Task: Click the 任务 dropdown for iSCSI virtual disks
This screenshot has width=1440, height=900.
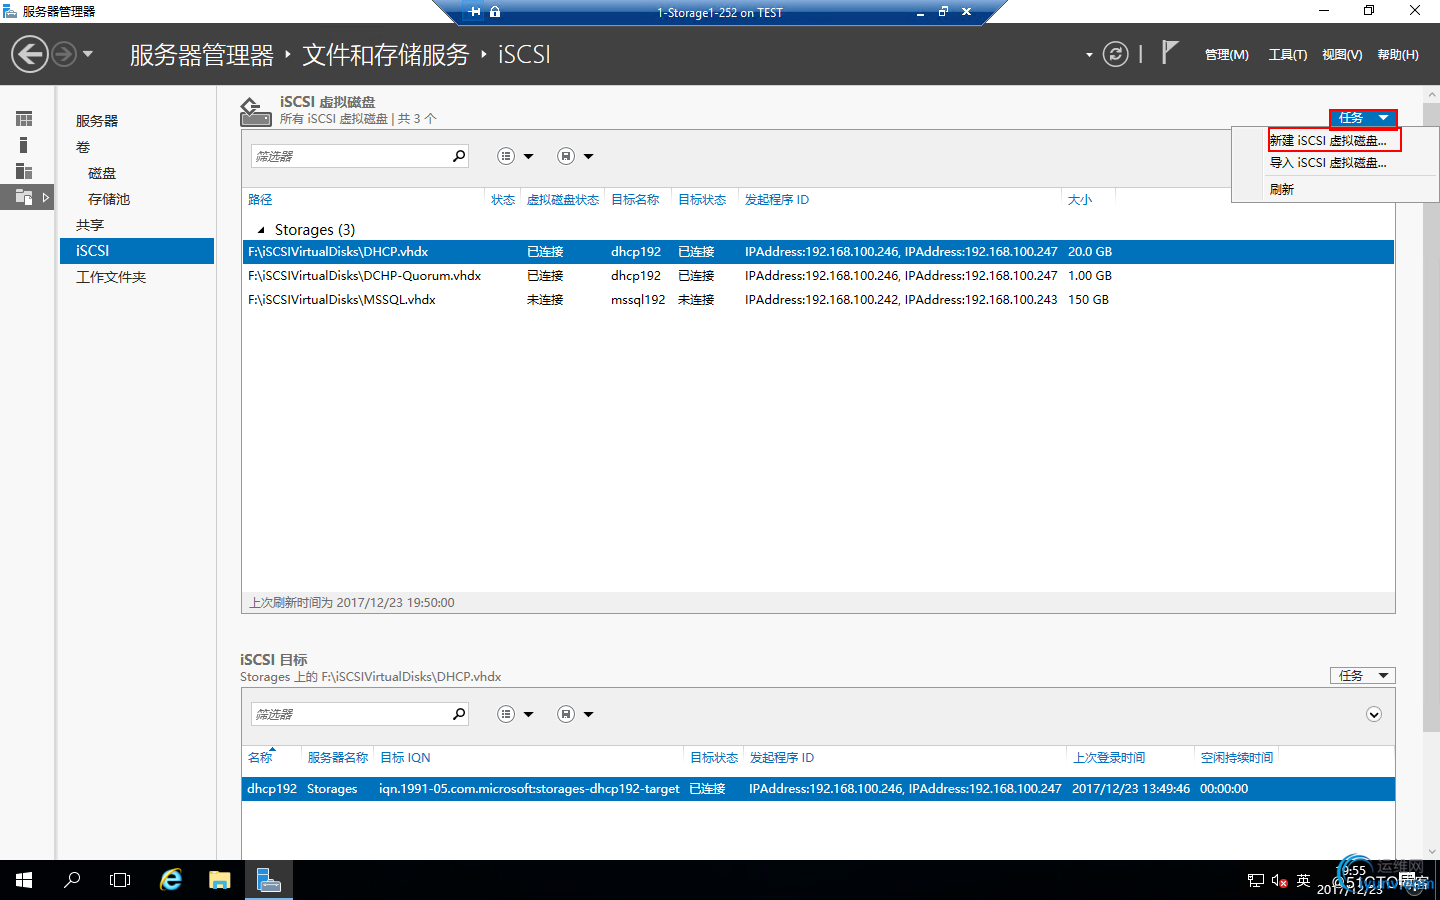Action: pyautogui.click(x=1363, y=118)
